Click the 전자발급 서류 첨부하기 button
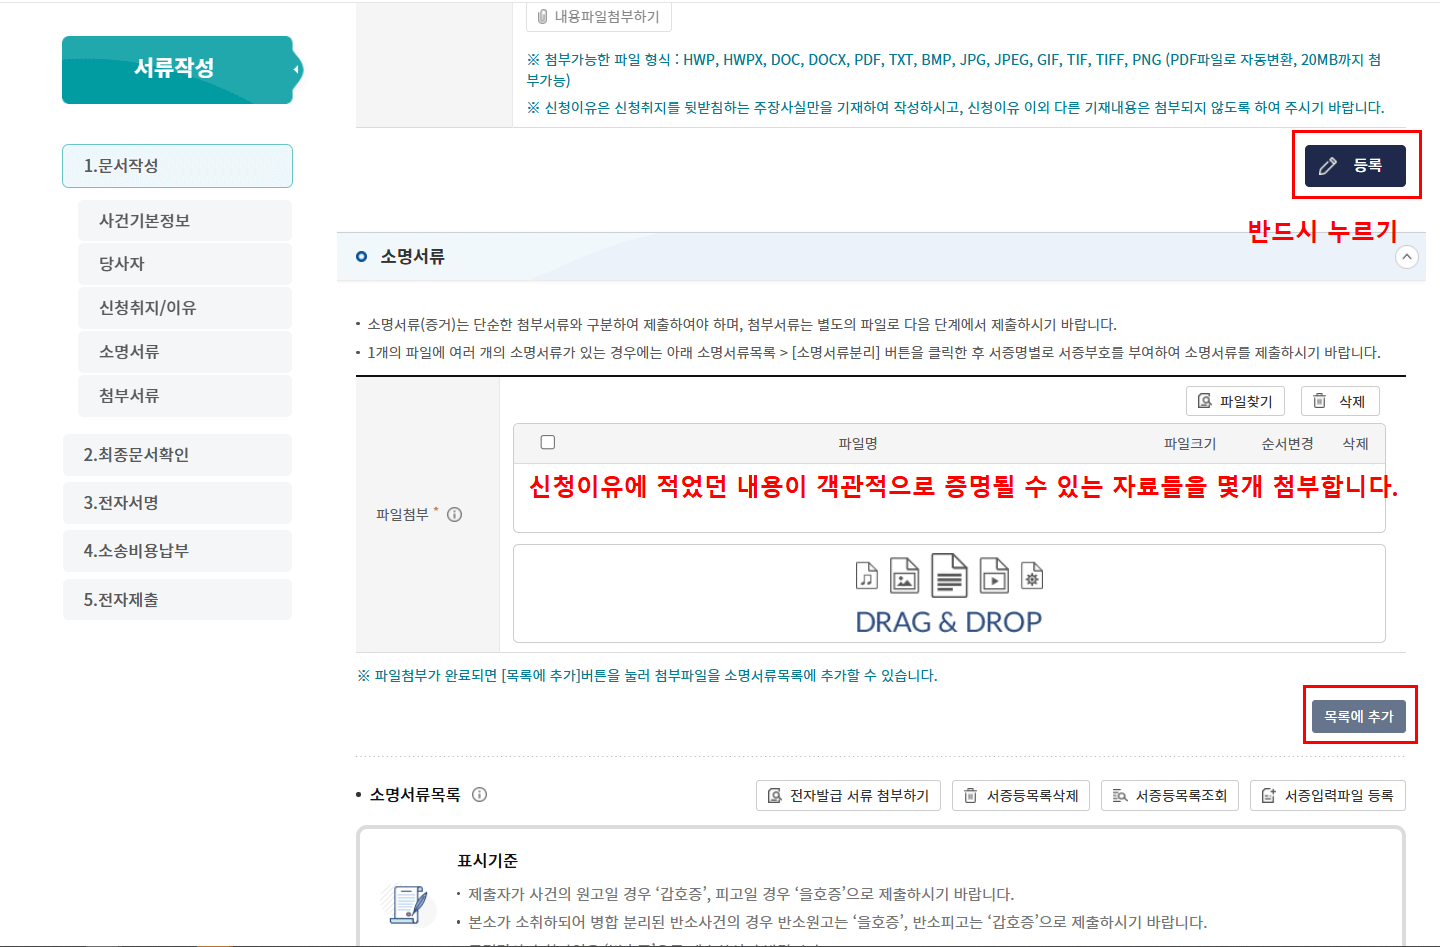Viewport: 1440px width, 947px height. [848, 795]
